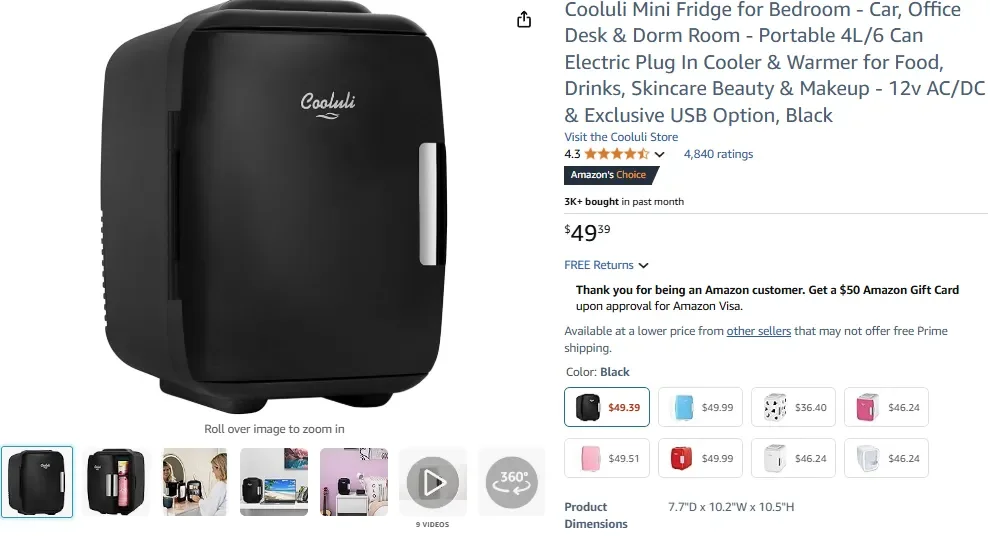
Task: Open the 4,840 ratings link
Action: click(x=719, y=154)
